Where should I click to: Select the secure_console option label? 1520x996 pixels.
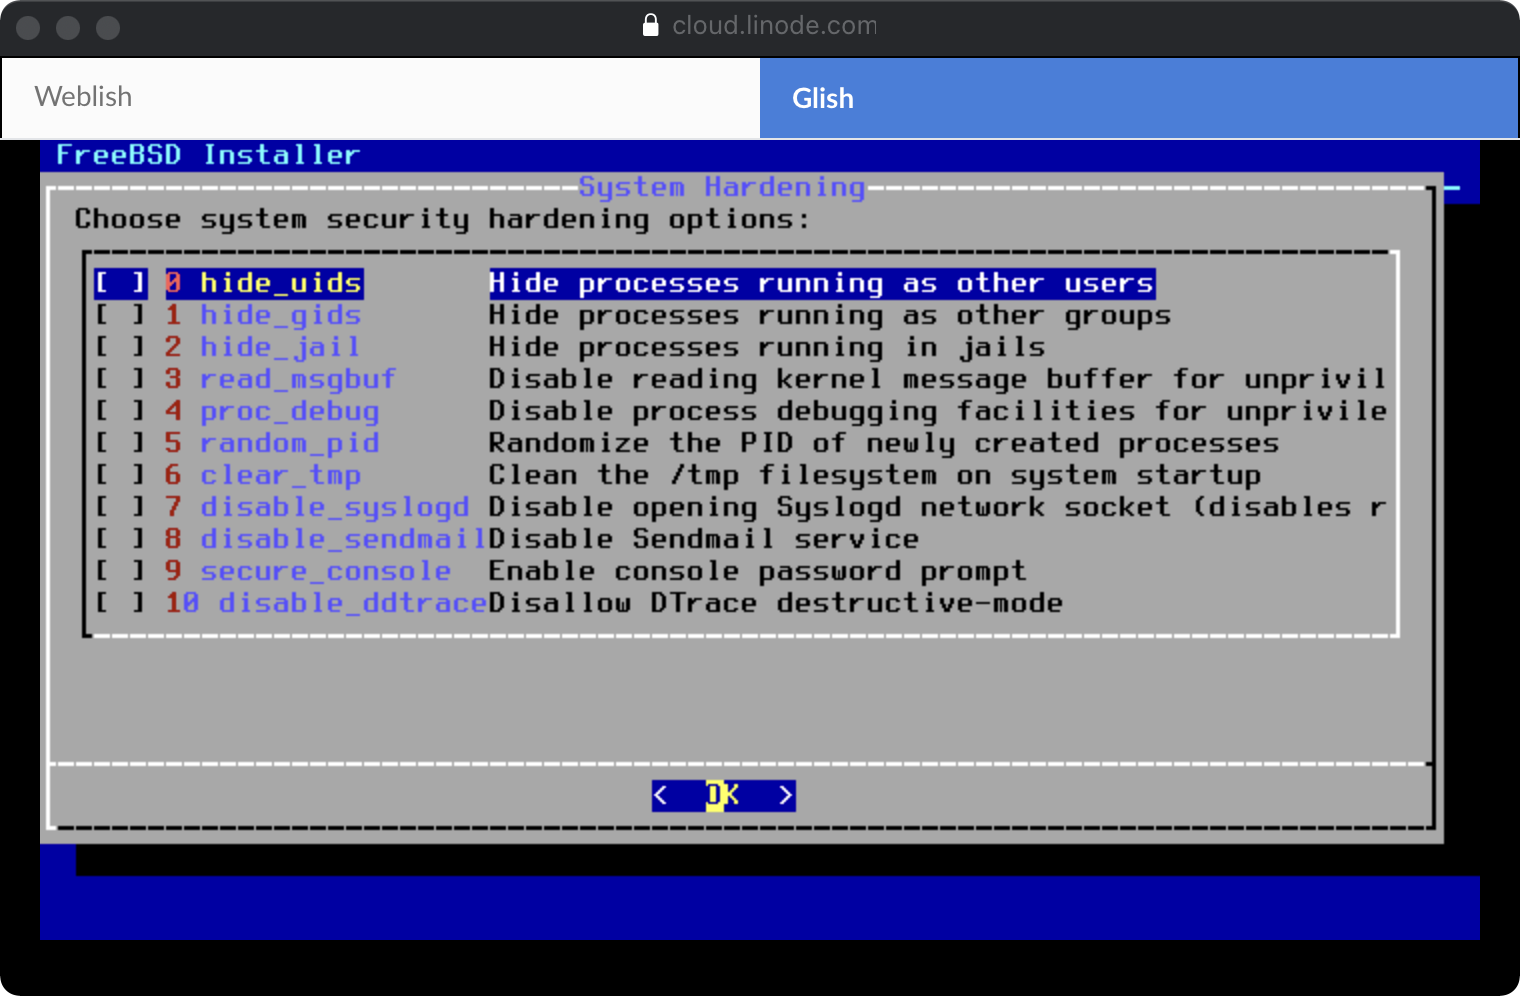point(325,572)
